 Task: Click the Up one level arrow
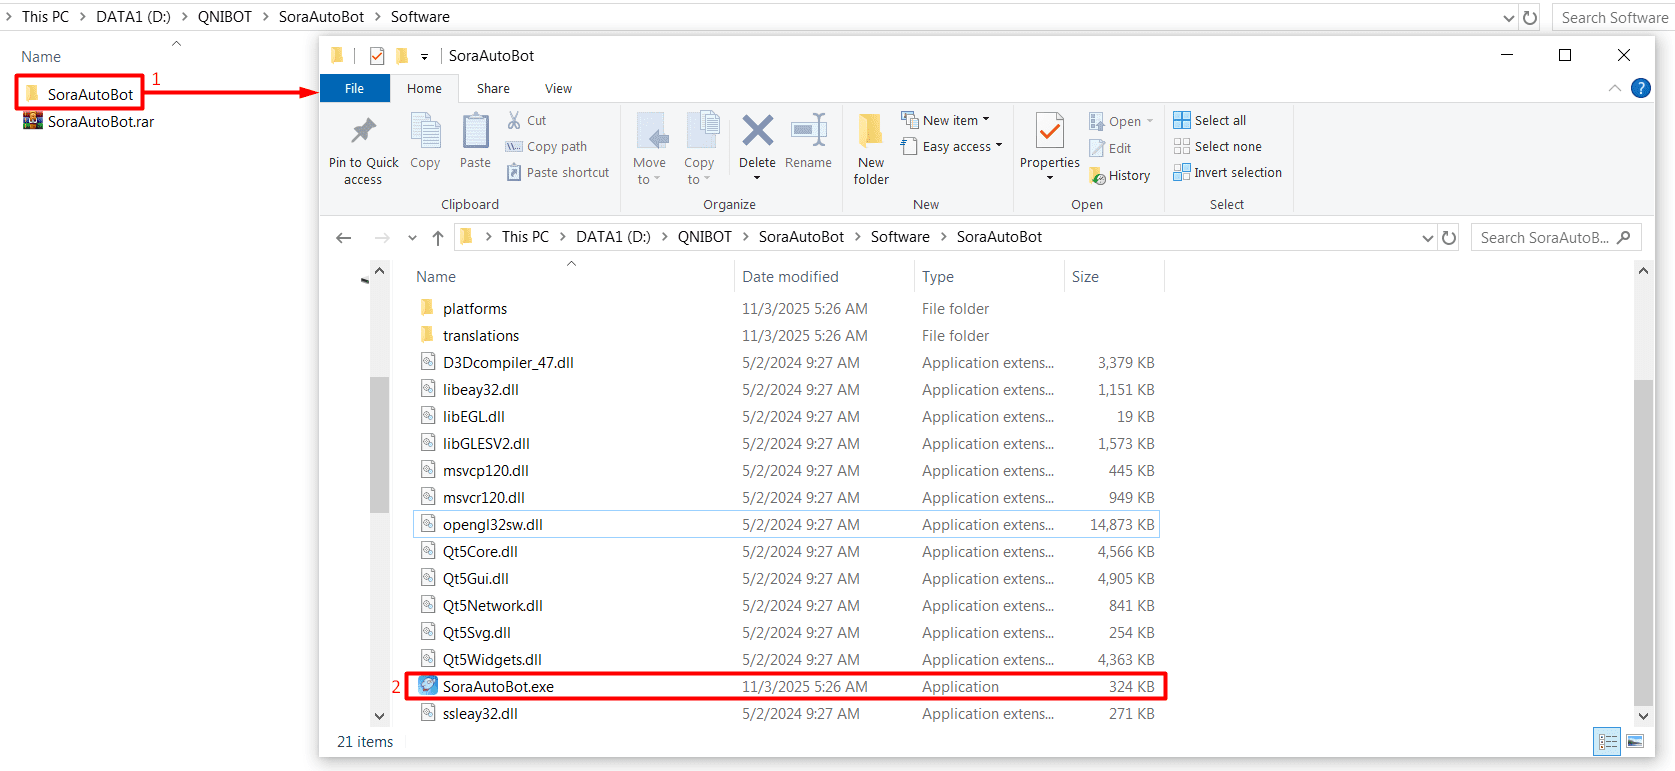(x=438, y=237)
